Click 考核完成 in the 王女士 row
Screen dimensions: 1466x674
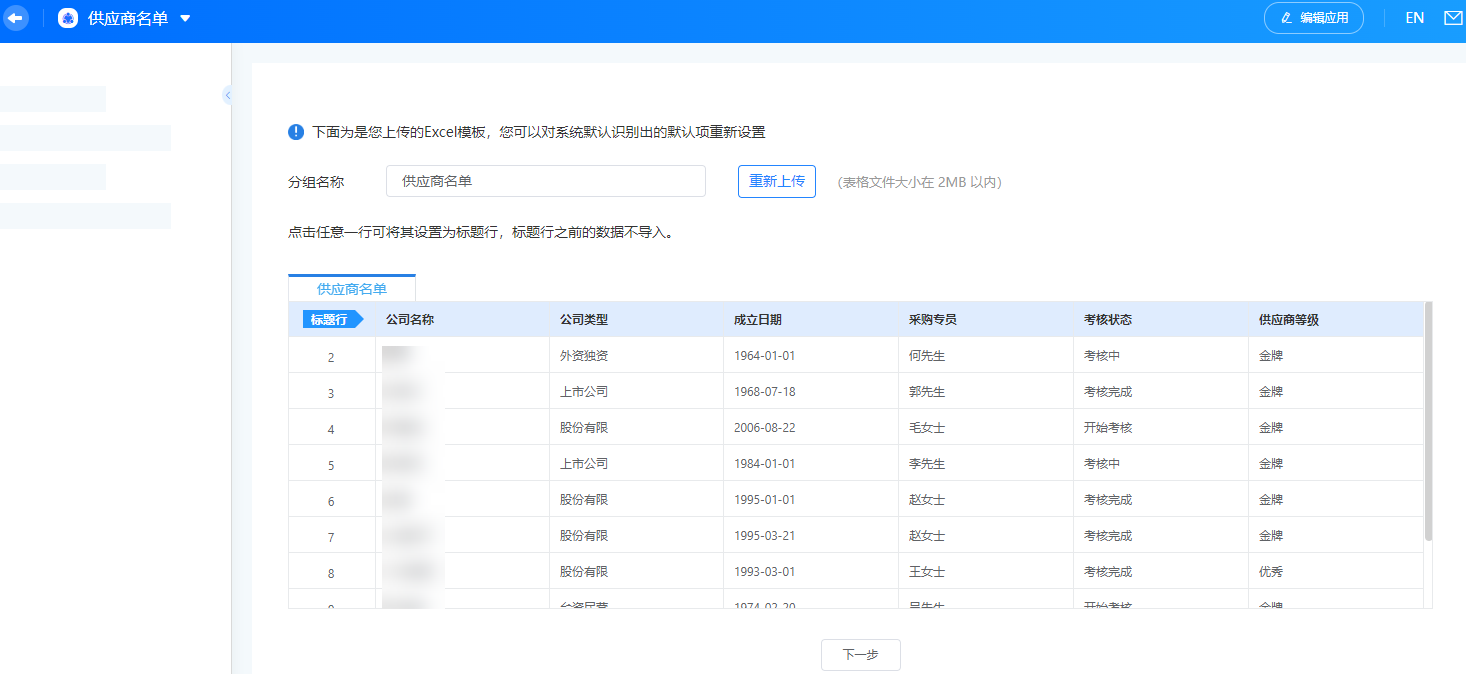click(1108, 572)
